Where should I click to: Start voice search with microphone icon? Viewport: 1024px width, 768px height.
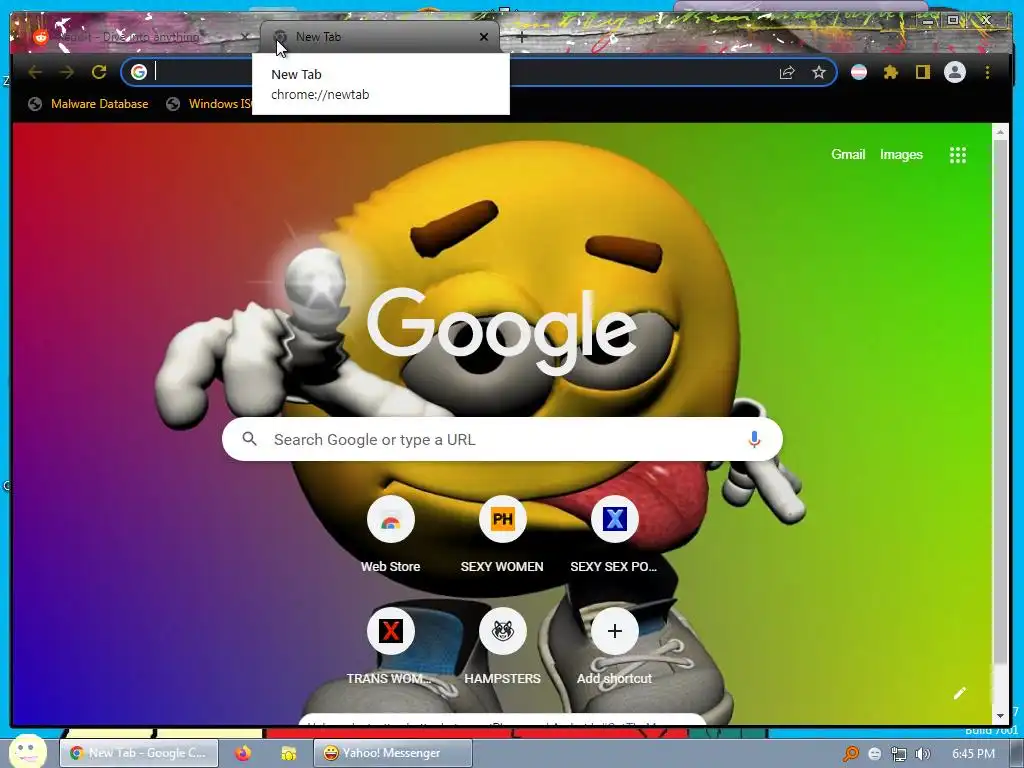pos(754,440)
